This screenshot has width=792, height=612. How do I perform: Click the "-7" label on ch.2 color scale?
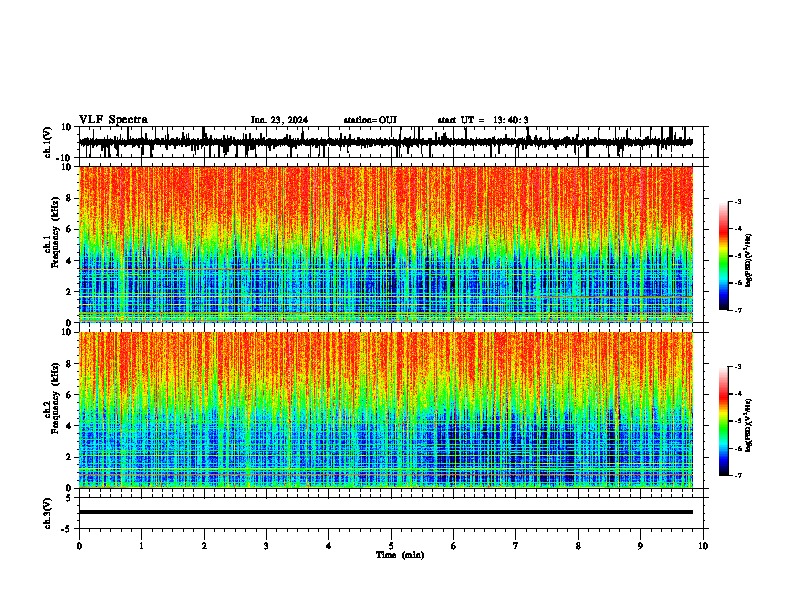[x=737, y=475]
